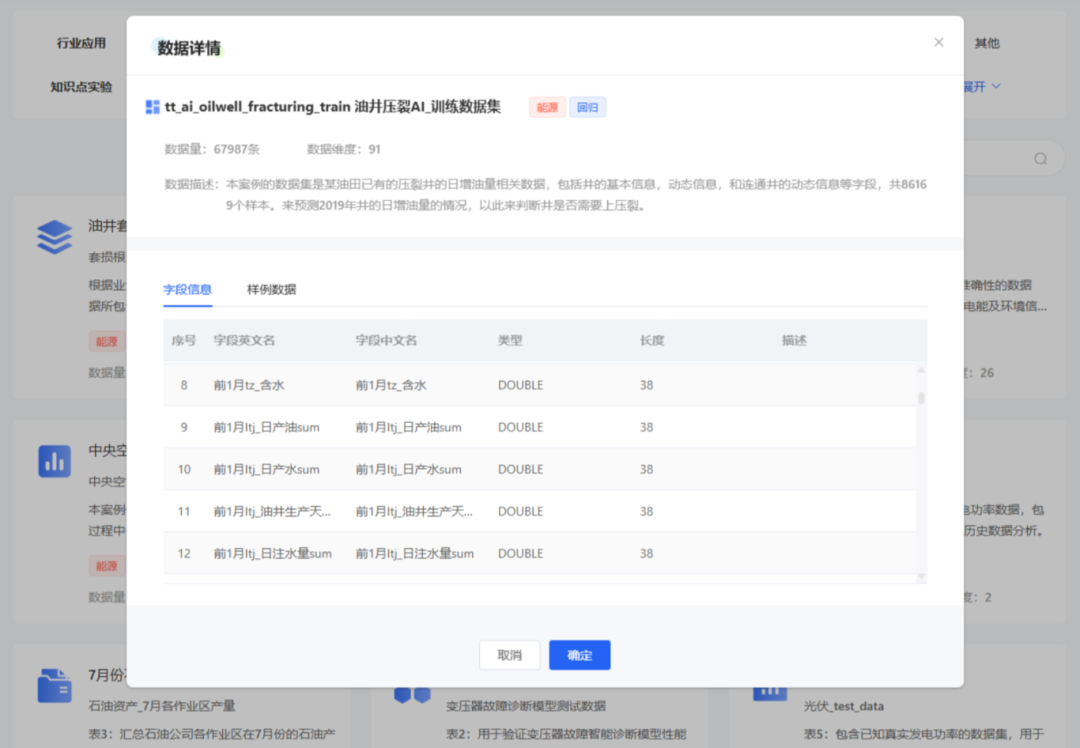Image resolution: width=1080 pixels, height=748 pixels.
Task: Click the stacked layers icon on 油井套 card
Action: (55, 237)
